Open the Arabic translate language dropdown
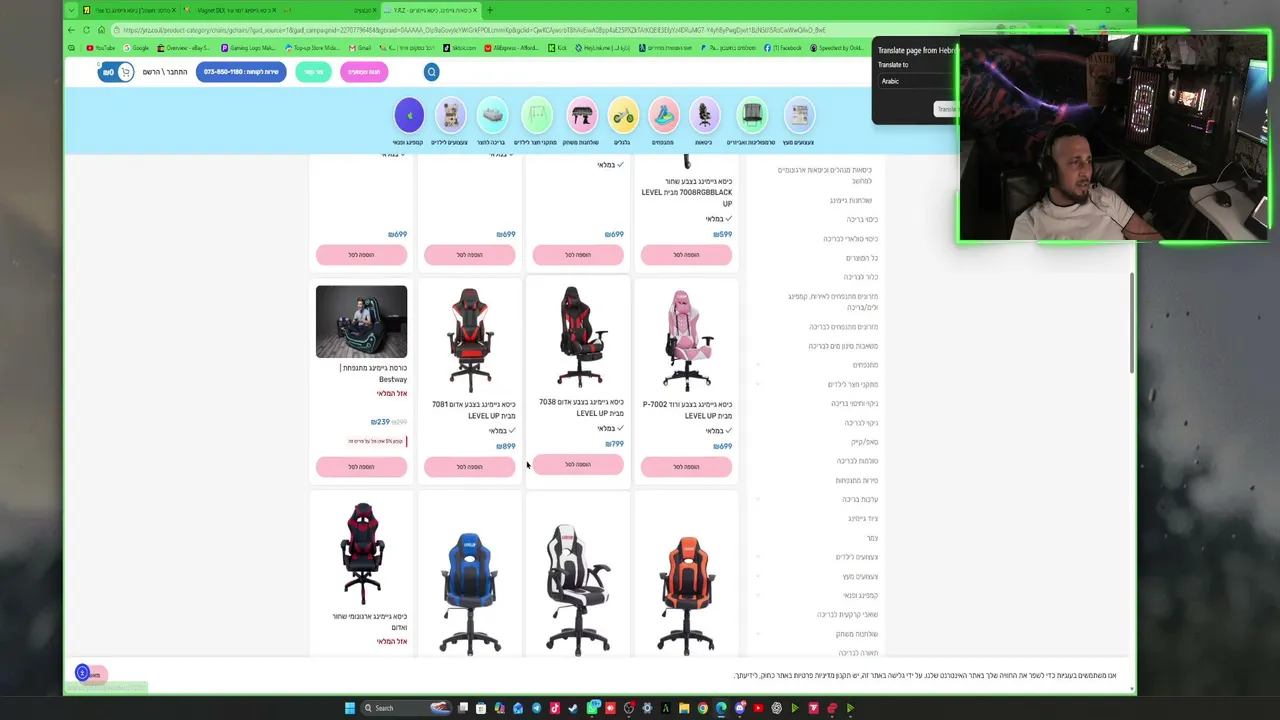 point(916,81)
